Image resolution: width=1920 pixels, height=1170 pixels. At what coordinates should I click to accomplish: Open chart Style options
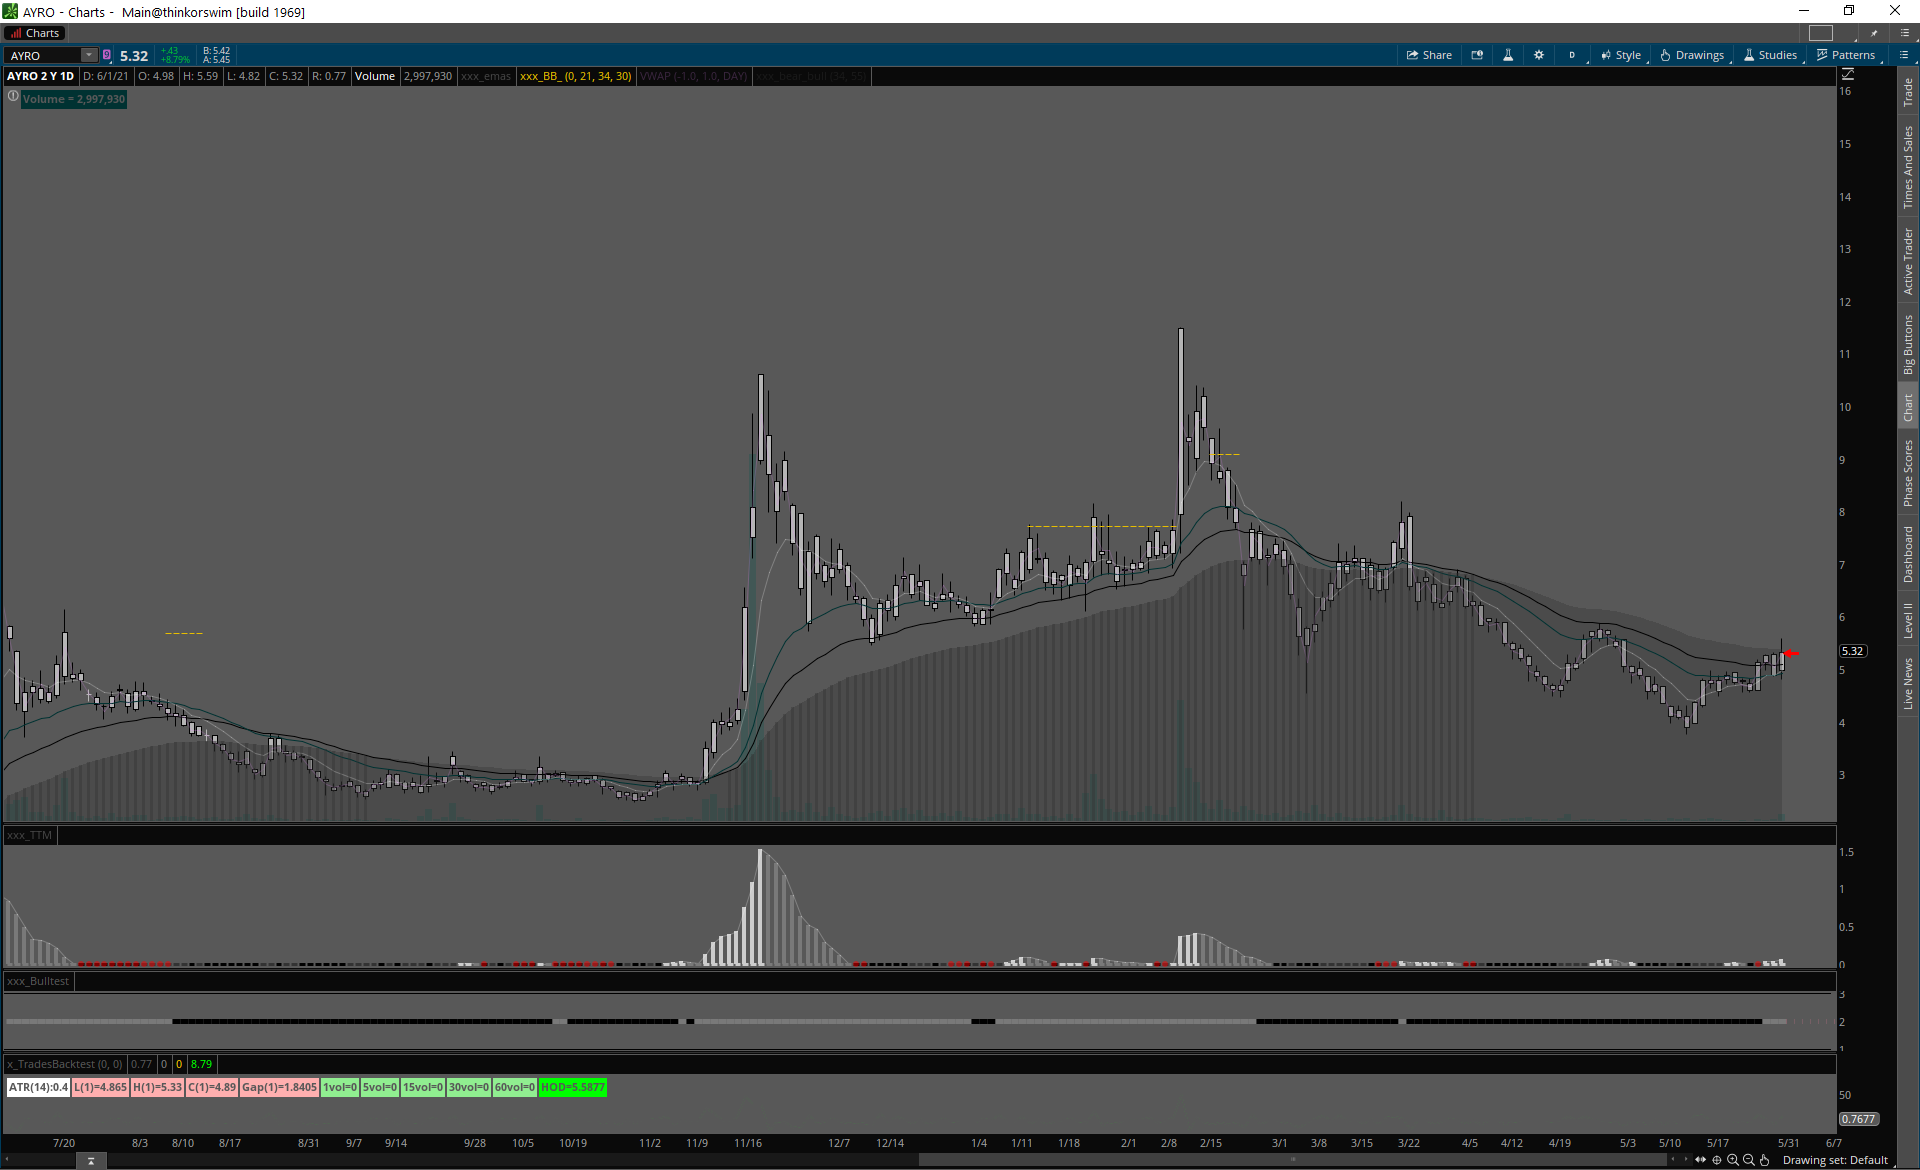[1620, 55]
